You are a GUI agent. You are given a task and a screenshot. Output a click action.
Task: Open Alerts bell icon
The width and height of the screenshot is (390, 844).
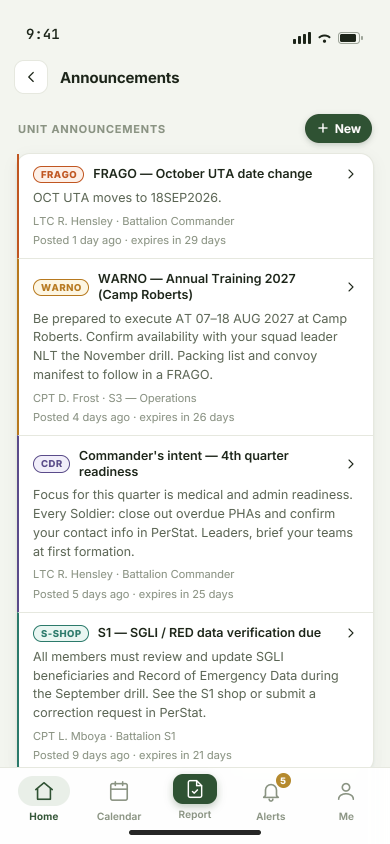(270, 792)
